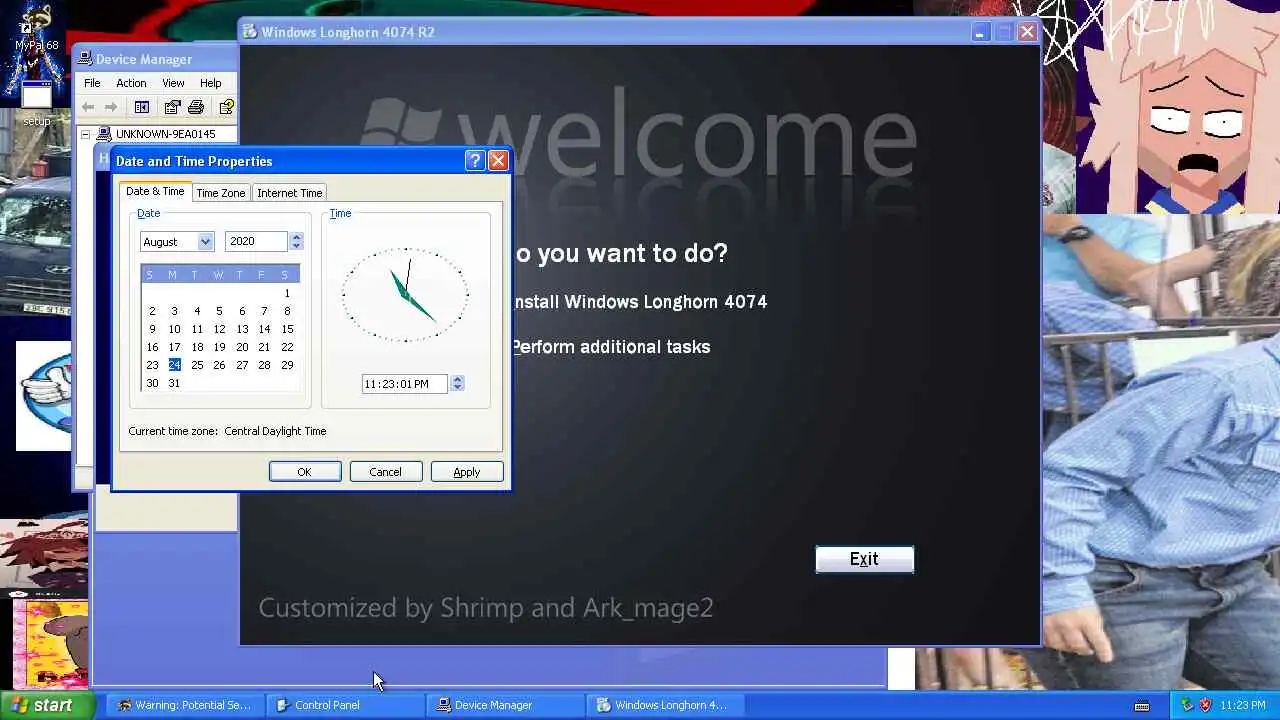This screenshot has width=1280, height=720.
Task: Click the Properties toolbar icon in Device Manager
Action: point(172,107)
